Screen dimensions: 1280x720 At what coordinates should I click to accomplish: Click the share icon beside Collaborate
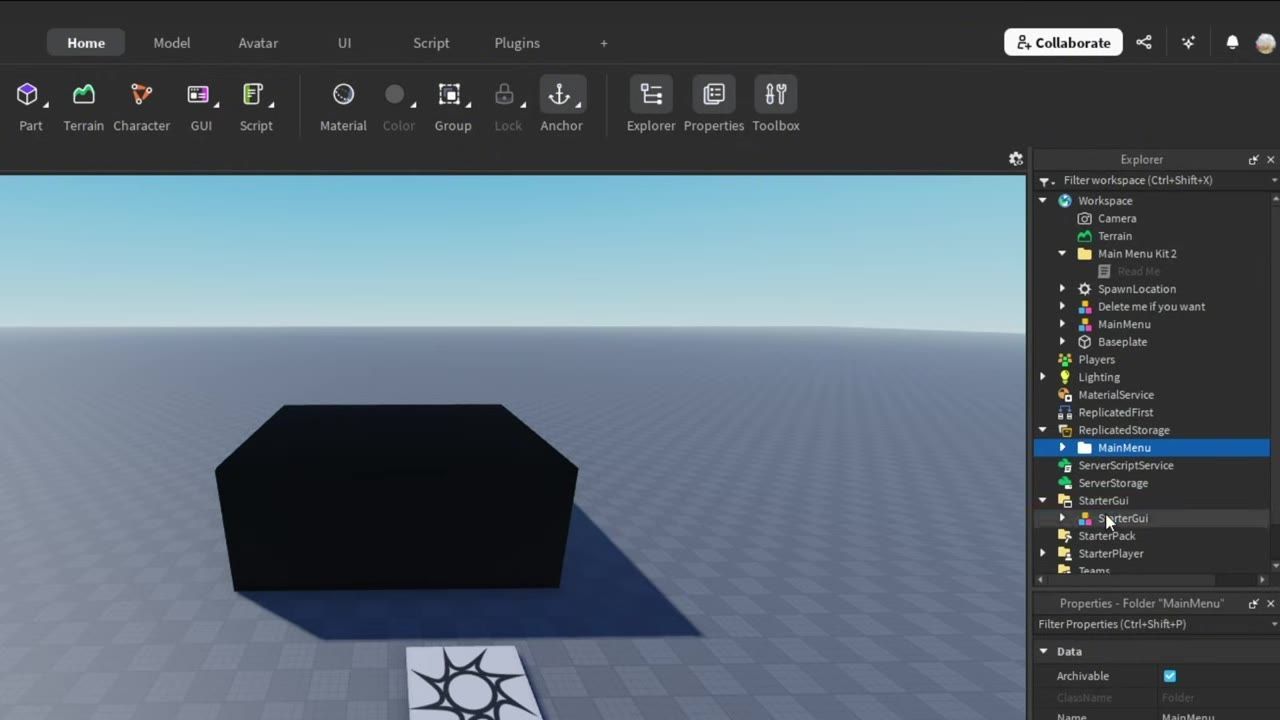tap(1144, 43)
